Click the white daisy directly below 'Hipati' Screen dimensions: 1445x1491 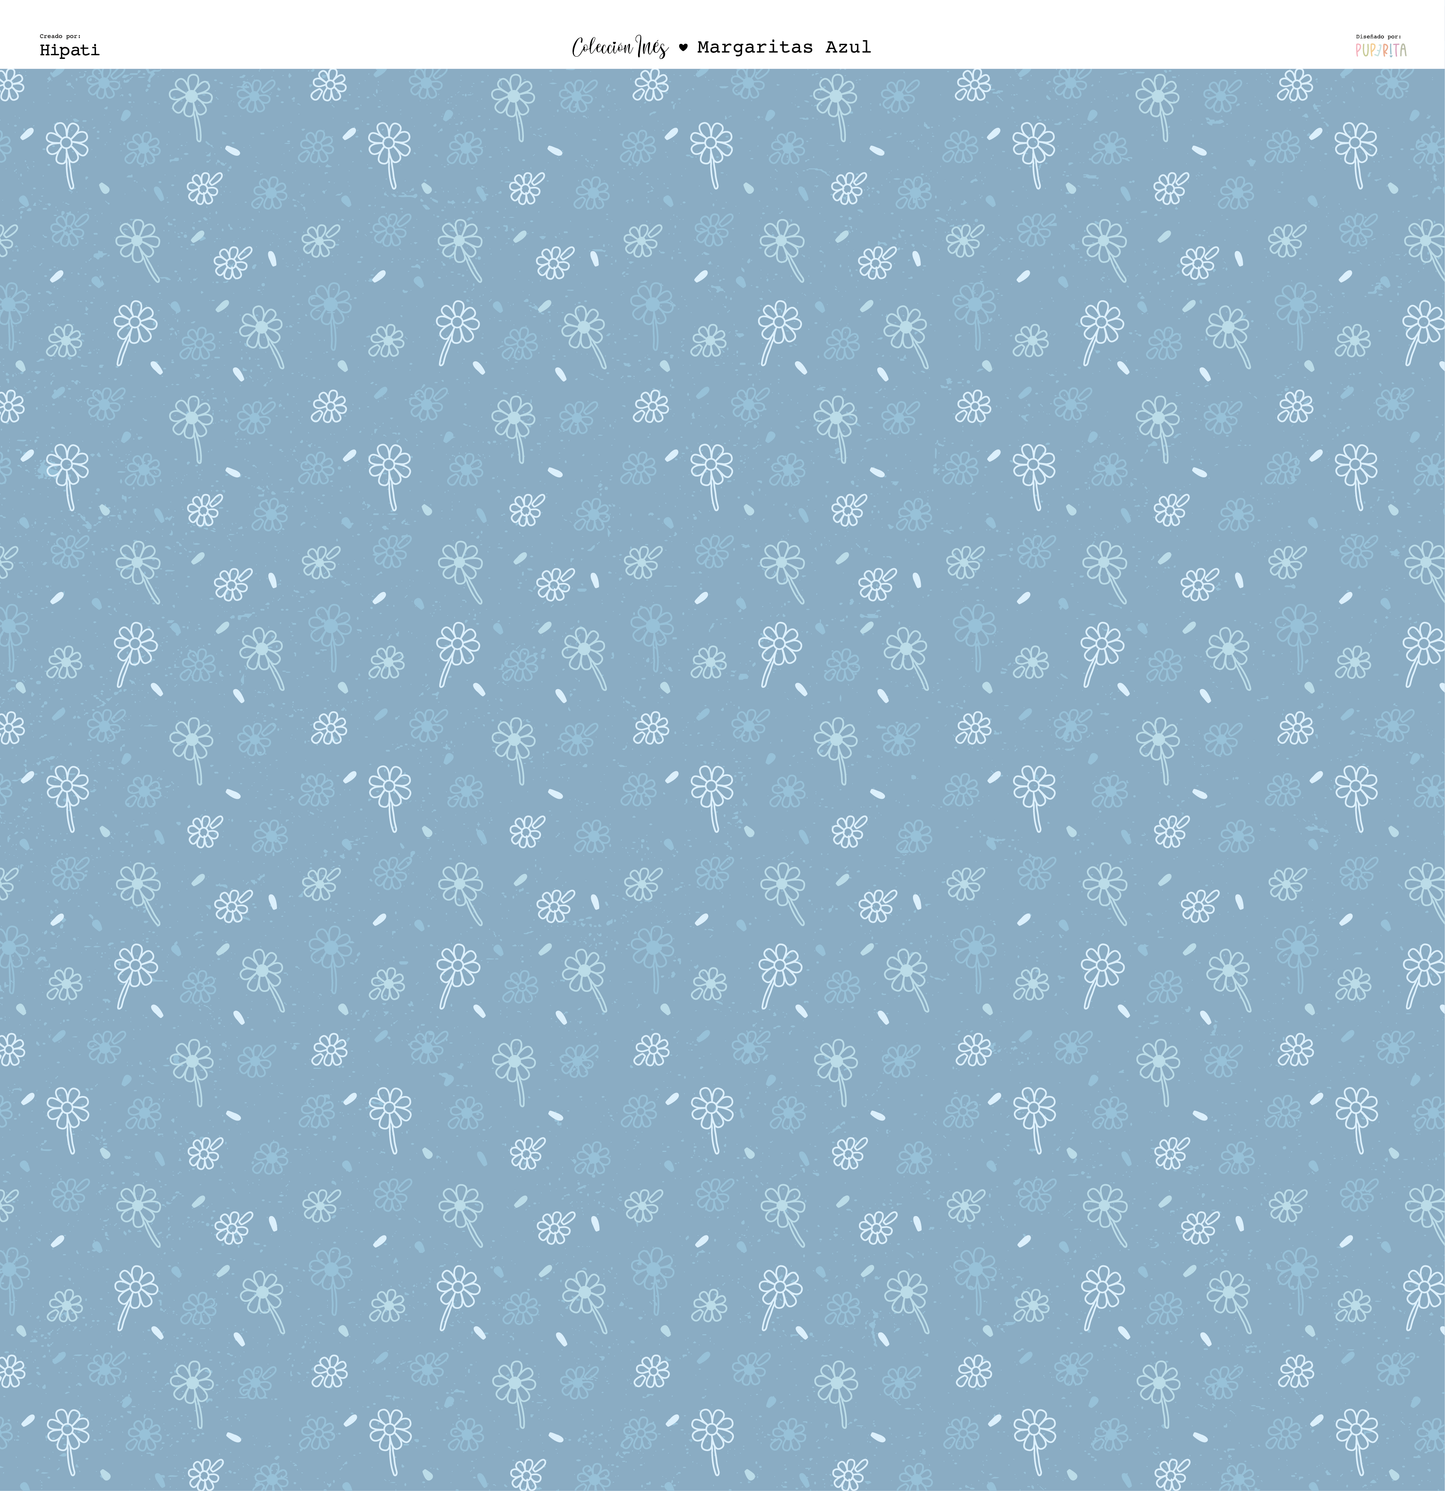(x=67, y=145)
